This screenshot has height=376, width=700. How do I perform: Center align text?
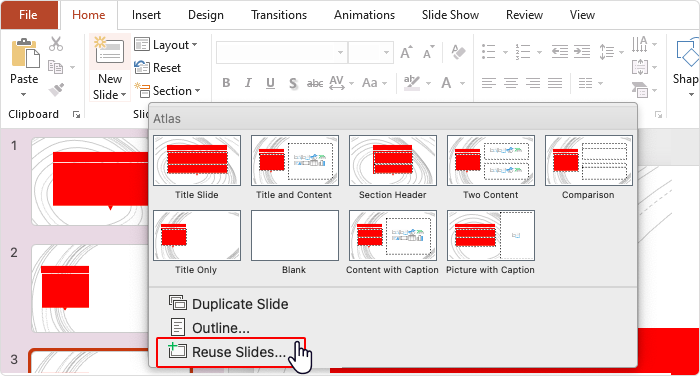click(x=511, y=83)
